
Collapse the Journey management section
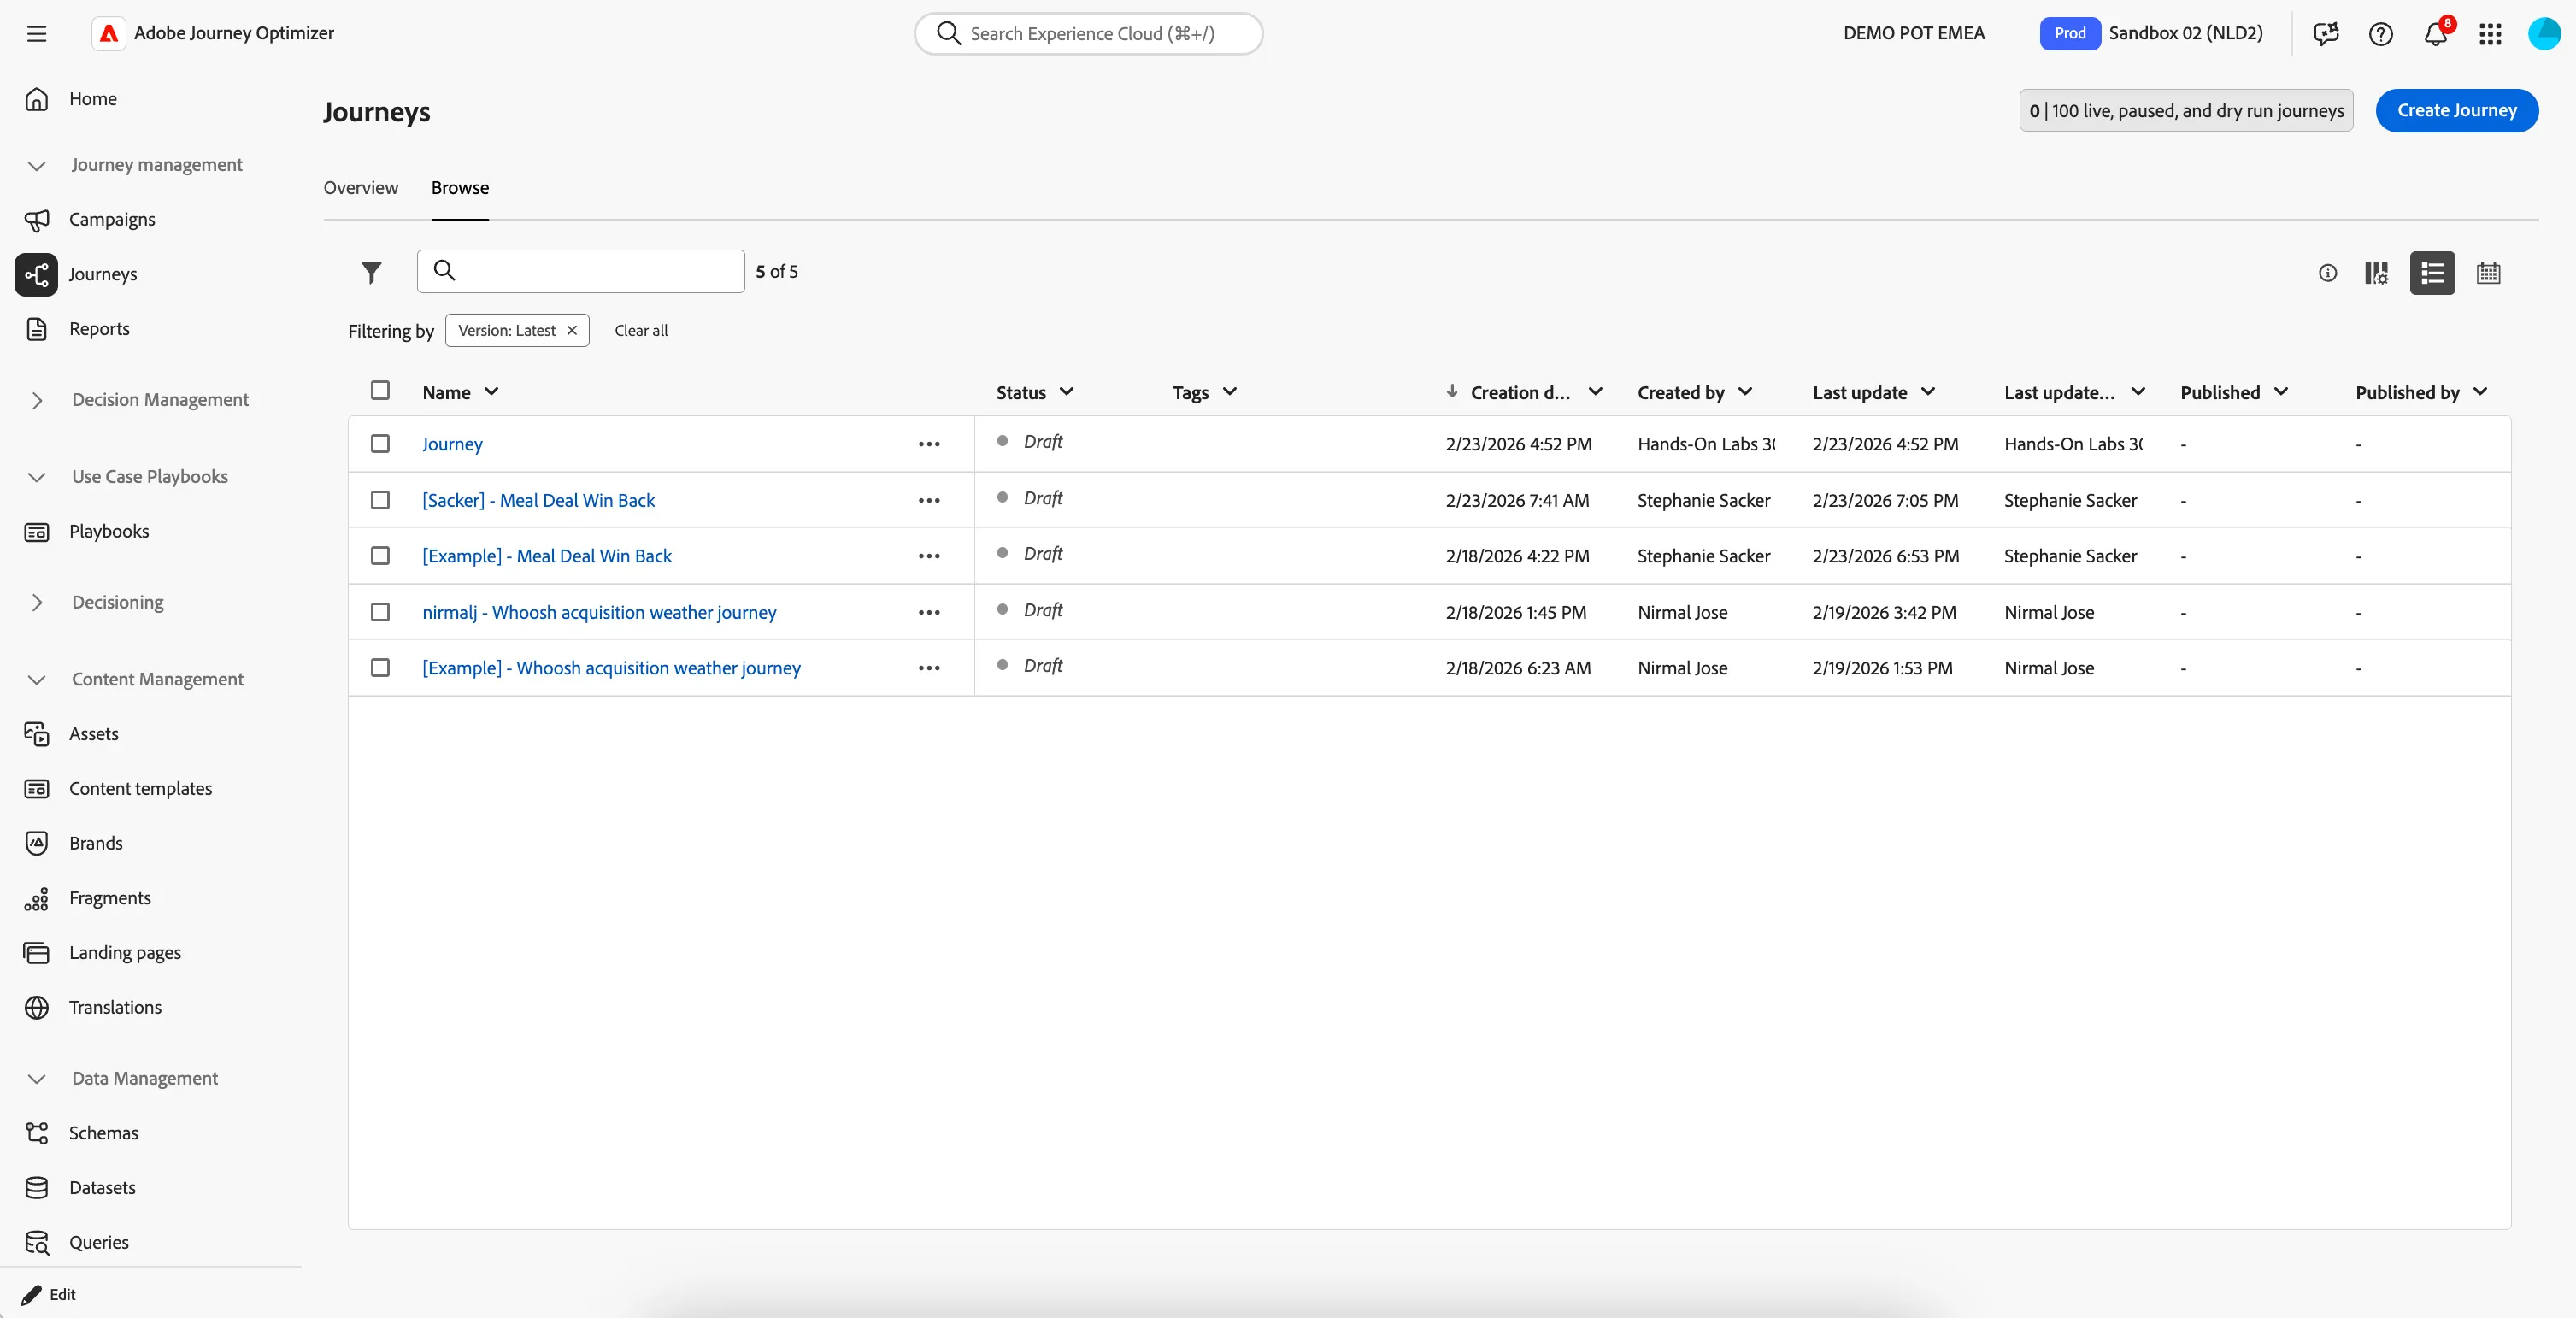coord(37,165)
